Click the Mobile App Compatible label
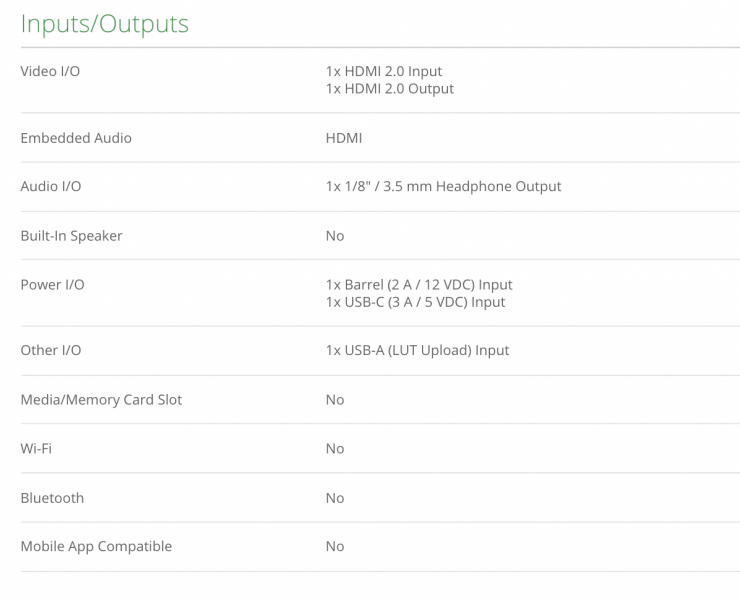 tap(96, 547)
